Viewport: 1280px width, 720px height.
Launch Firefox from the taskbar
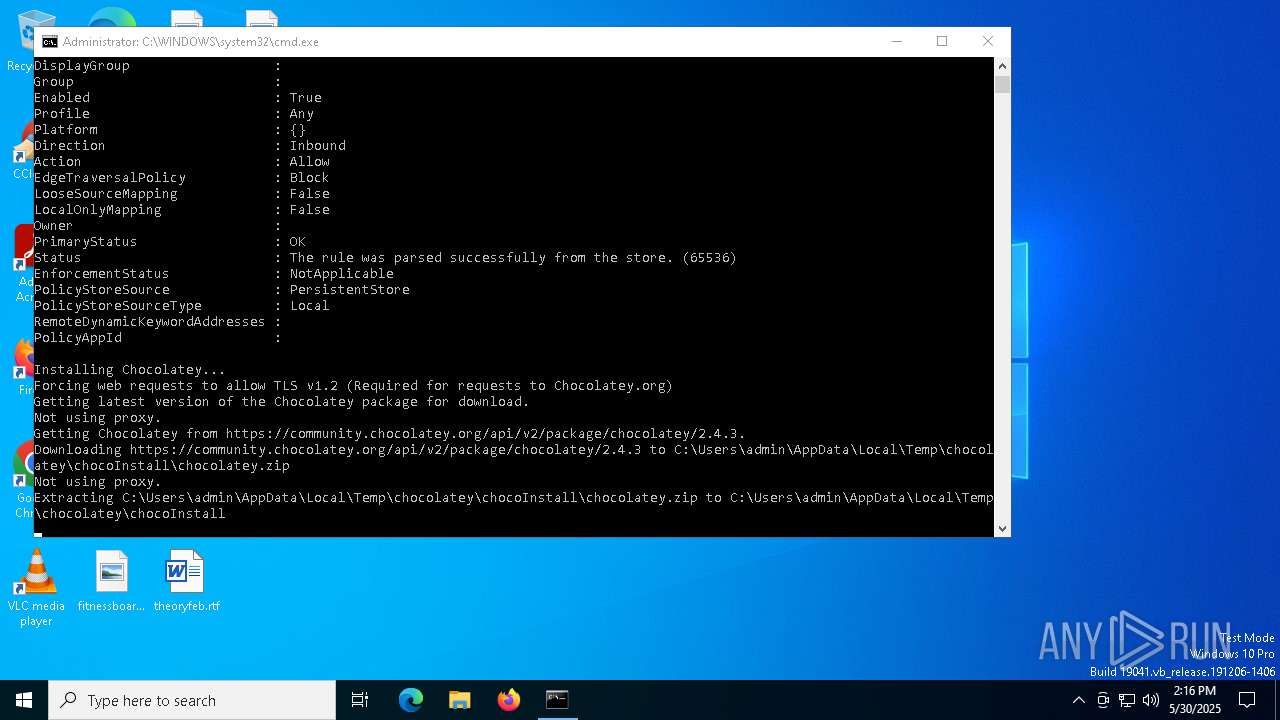509,700
